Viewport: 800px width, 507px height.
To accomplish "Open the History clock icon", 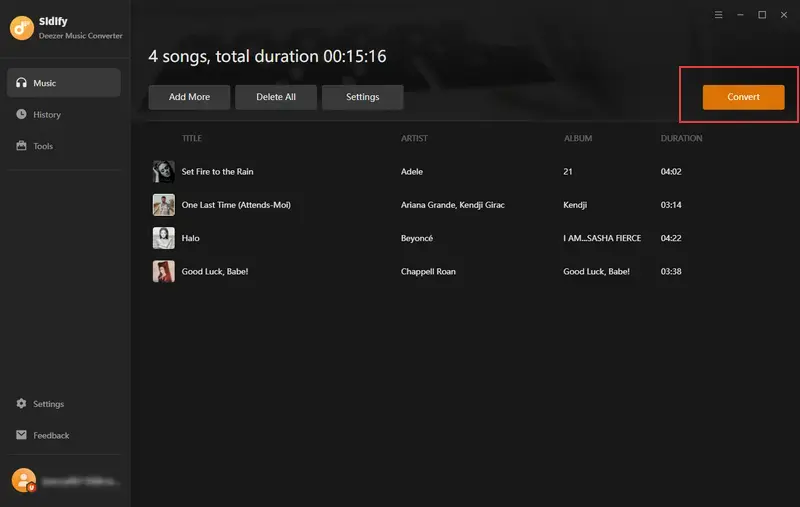I will [21, 114].
